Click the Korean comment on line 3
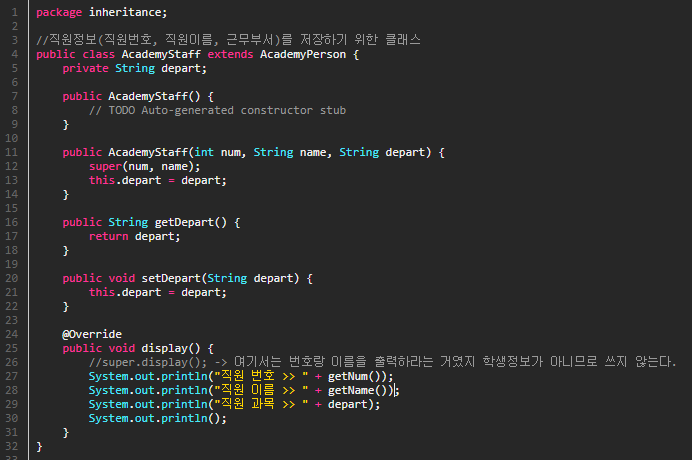Viewport: 692px width, 460px height. [x=228, y=40]
